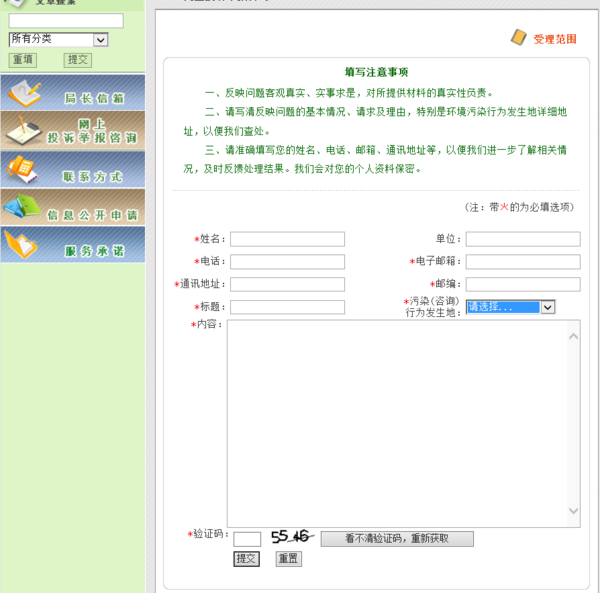Image resolution: width=600 pixels, height=593 pixels.
Task: Click into the 标题 field
Action: 287,307
